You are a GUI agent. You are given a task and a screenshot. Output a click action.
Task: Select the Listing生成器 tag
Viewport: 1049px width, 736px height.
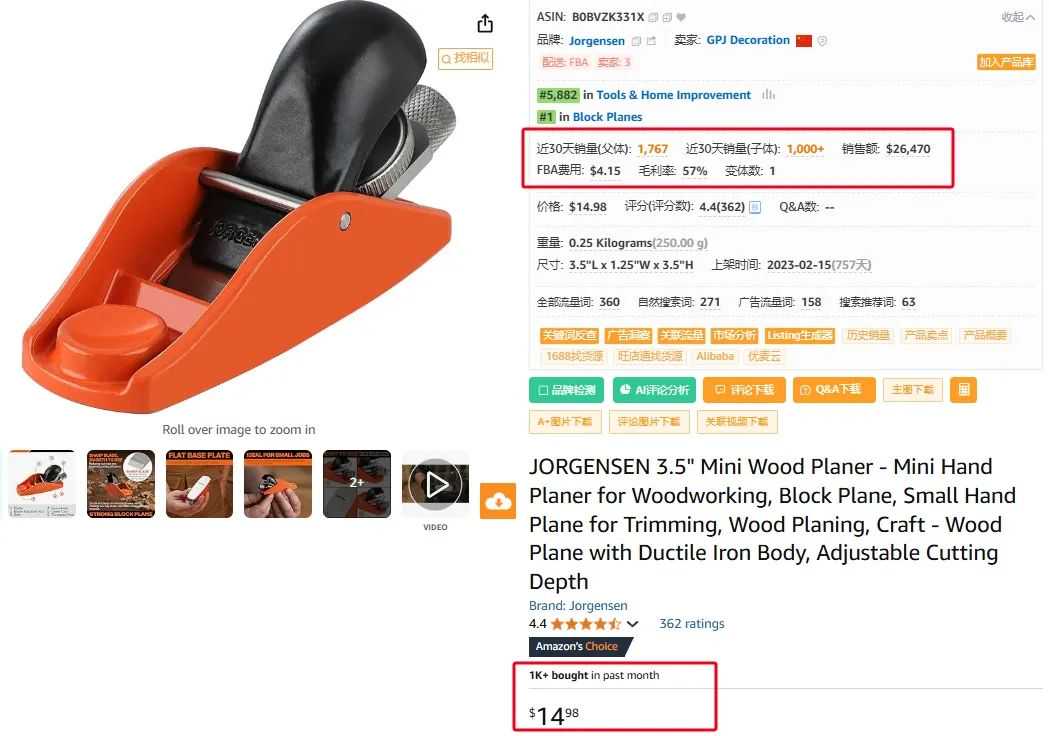(799, 335)
